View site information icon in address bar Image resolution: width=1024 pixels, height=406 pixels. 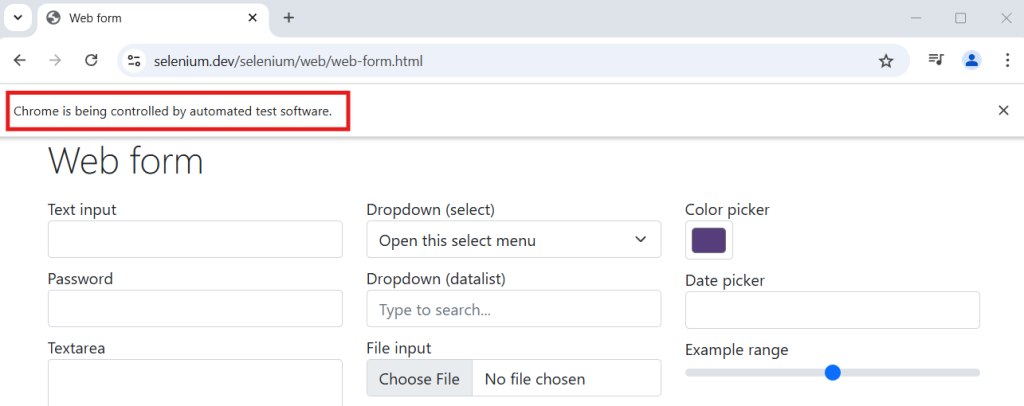click(135, 61)
